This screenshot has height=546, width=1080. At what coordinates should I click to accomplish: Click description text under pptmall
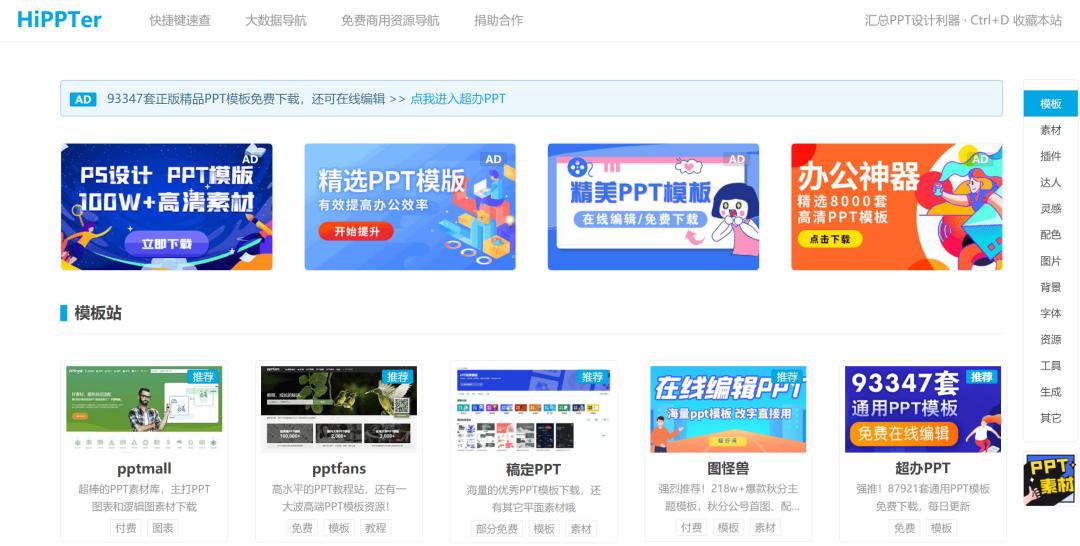pos(144,498)
